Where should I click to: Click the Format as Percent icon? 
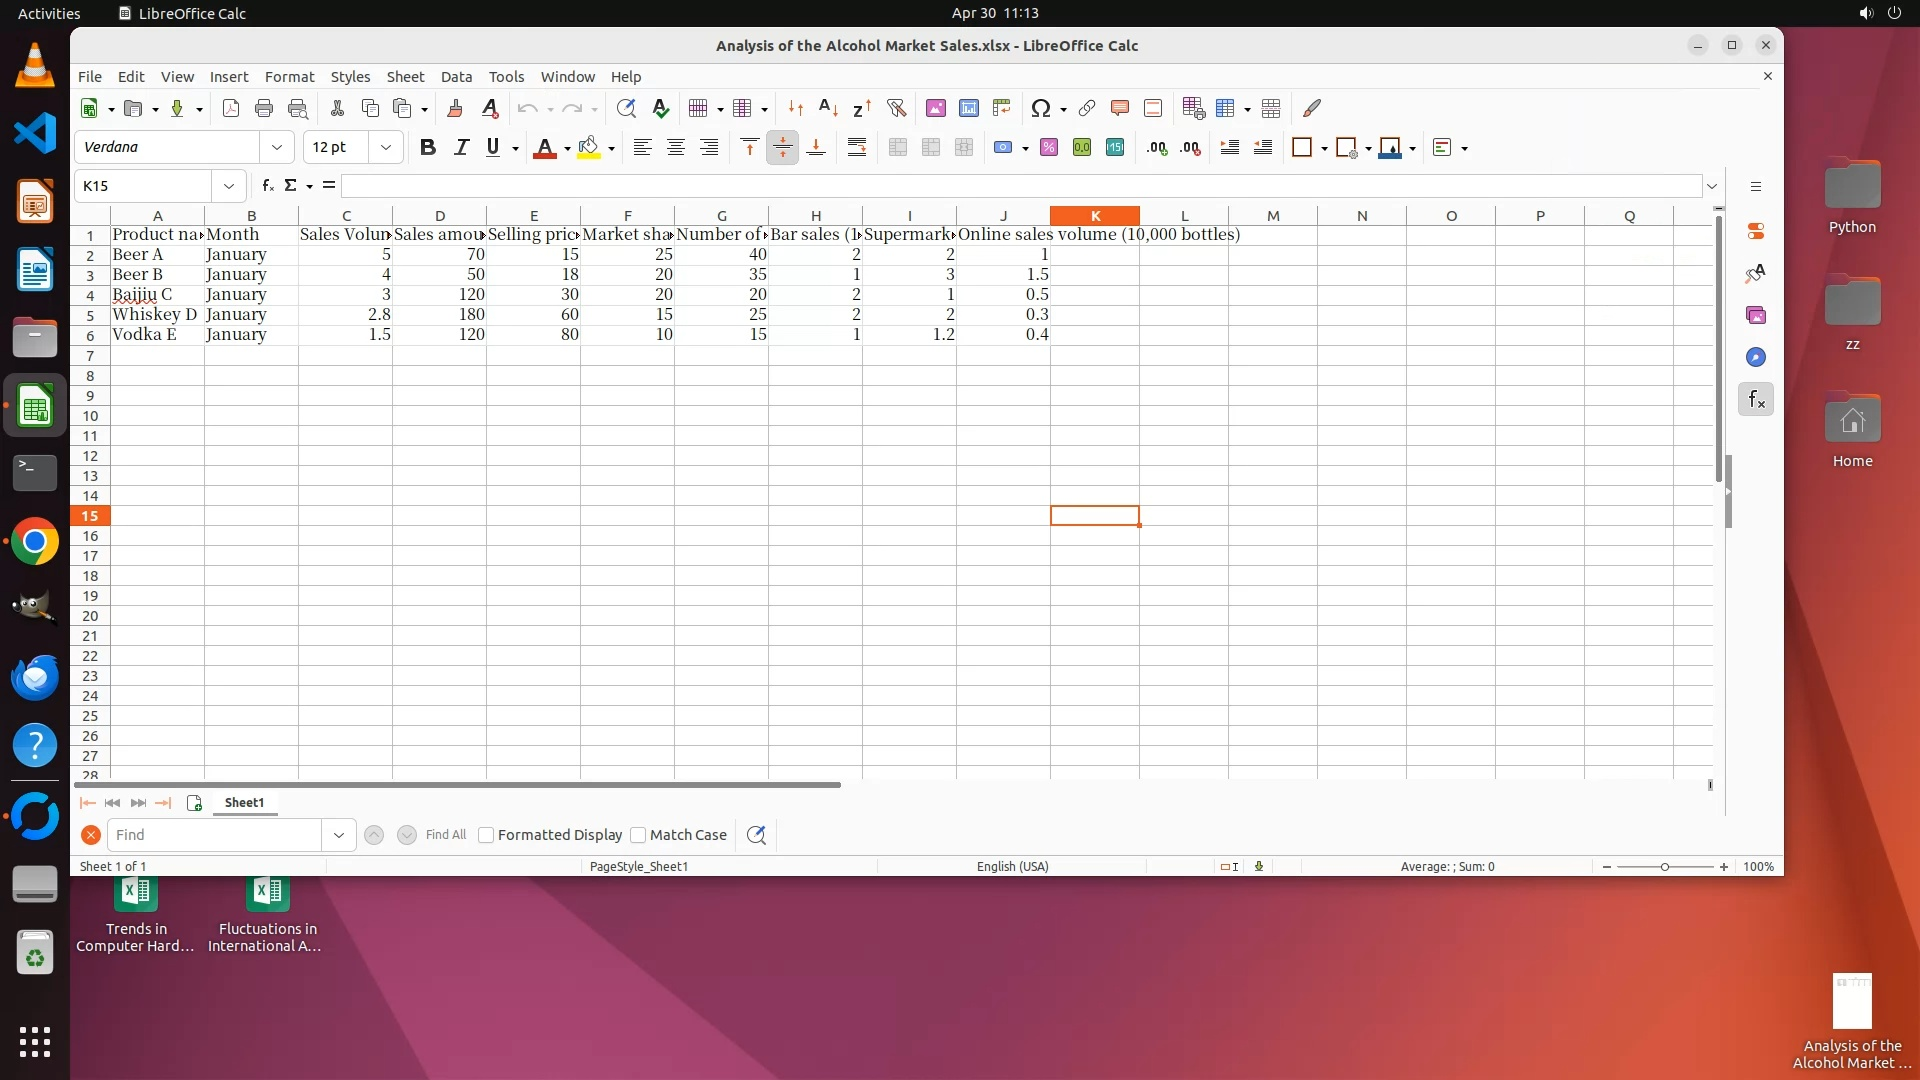1048,148
